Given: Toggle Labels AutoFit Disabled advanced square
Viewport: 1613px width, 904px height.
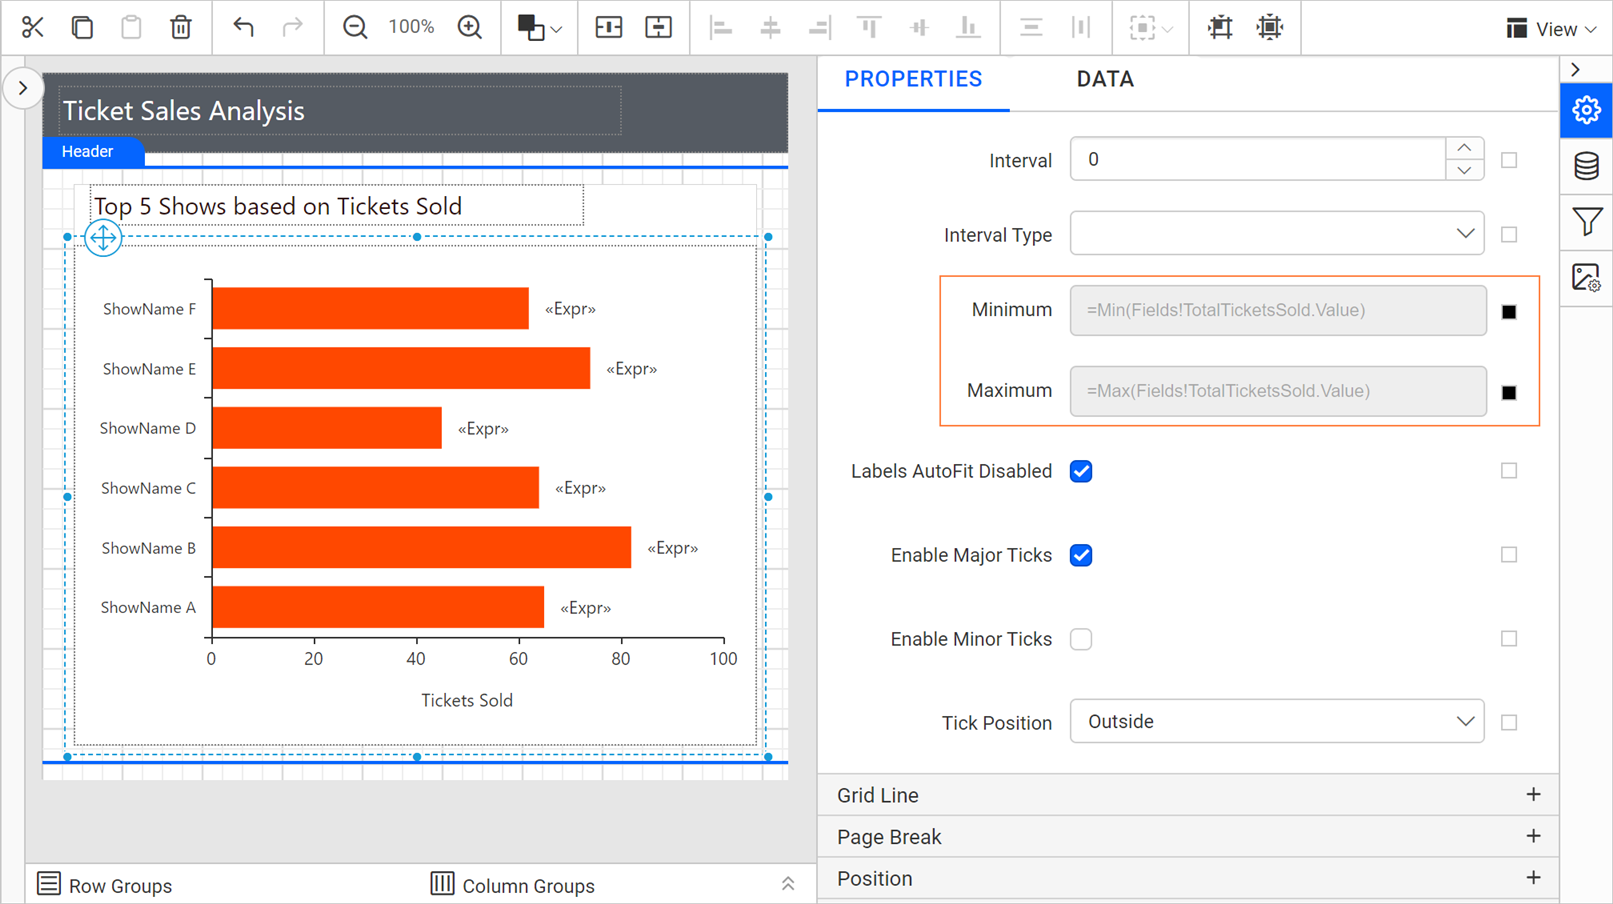Looking at the screenshot, I should pos(1509,471).
